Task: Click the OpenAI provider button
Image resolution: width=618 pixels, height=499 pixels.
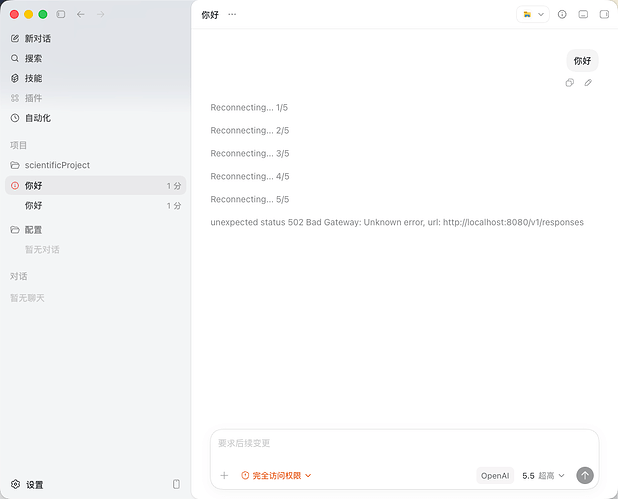Action: point(495,476)
